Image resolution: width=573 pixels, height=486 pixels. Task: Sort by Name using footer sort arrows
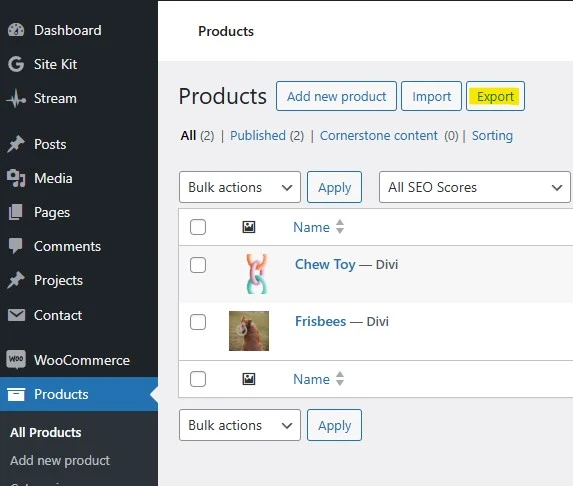coord(340,379)
